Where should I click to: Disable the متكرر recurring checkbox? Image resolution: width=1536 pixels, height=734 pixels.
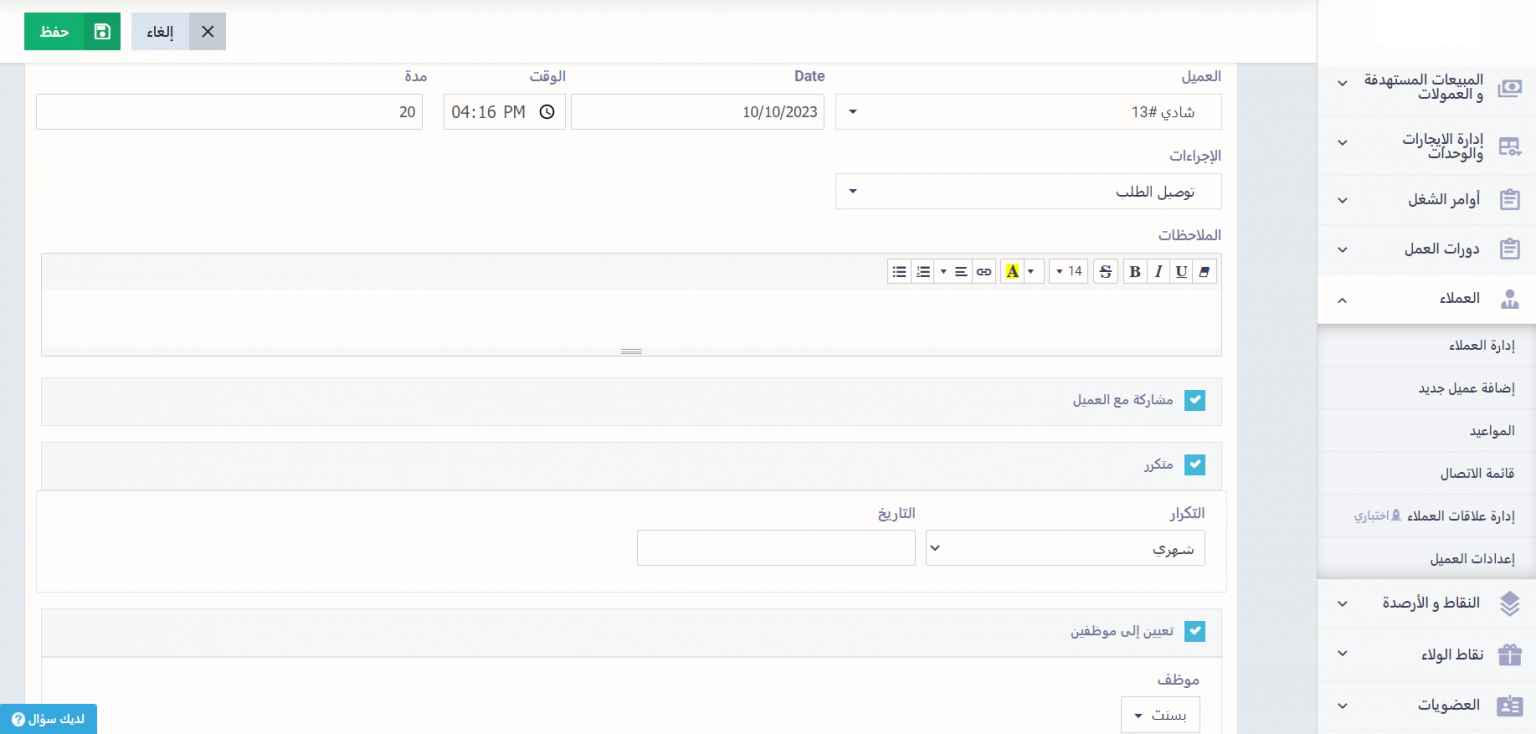[x=1194, y=465]
